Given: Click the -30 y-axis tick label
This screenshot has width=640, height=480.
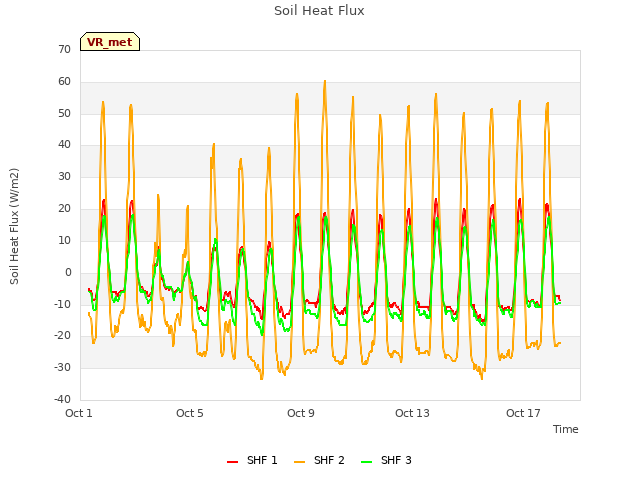Looking at the screenshot, I should pyautogui.click(x=63, y=367).
